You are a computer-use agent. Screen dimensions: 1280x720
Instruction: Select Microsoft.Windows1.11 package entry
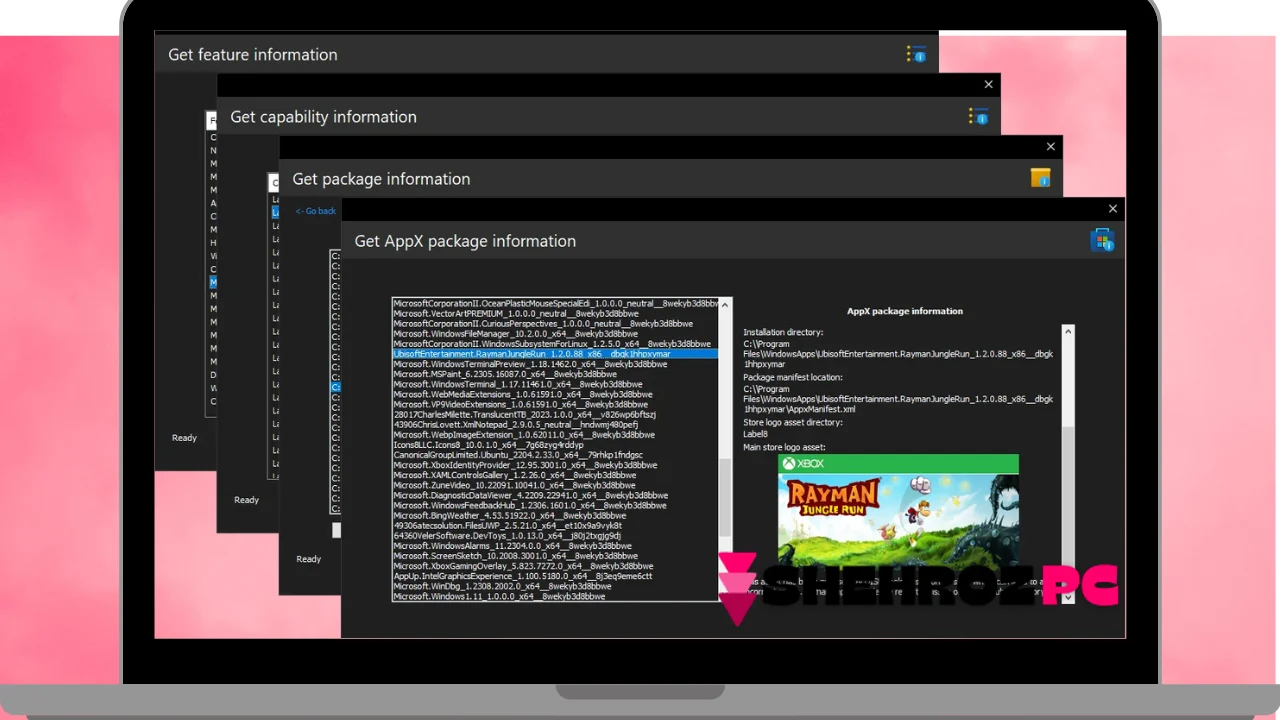555,596
